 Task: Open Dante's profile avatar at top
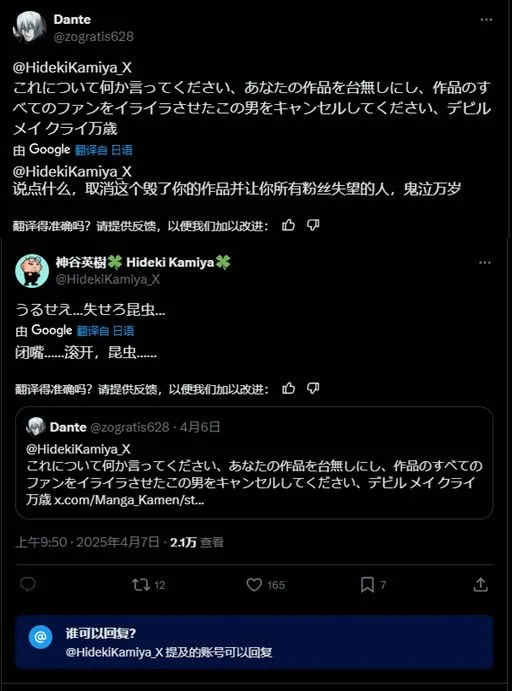[x=30, y=27]
